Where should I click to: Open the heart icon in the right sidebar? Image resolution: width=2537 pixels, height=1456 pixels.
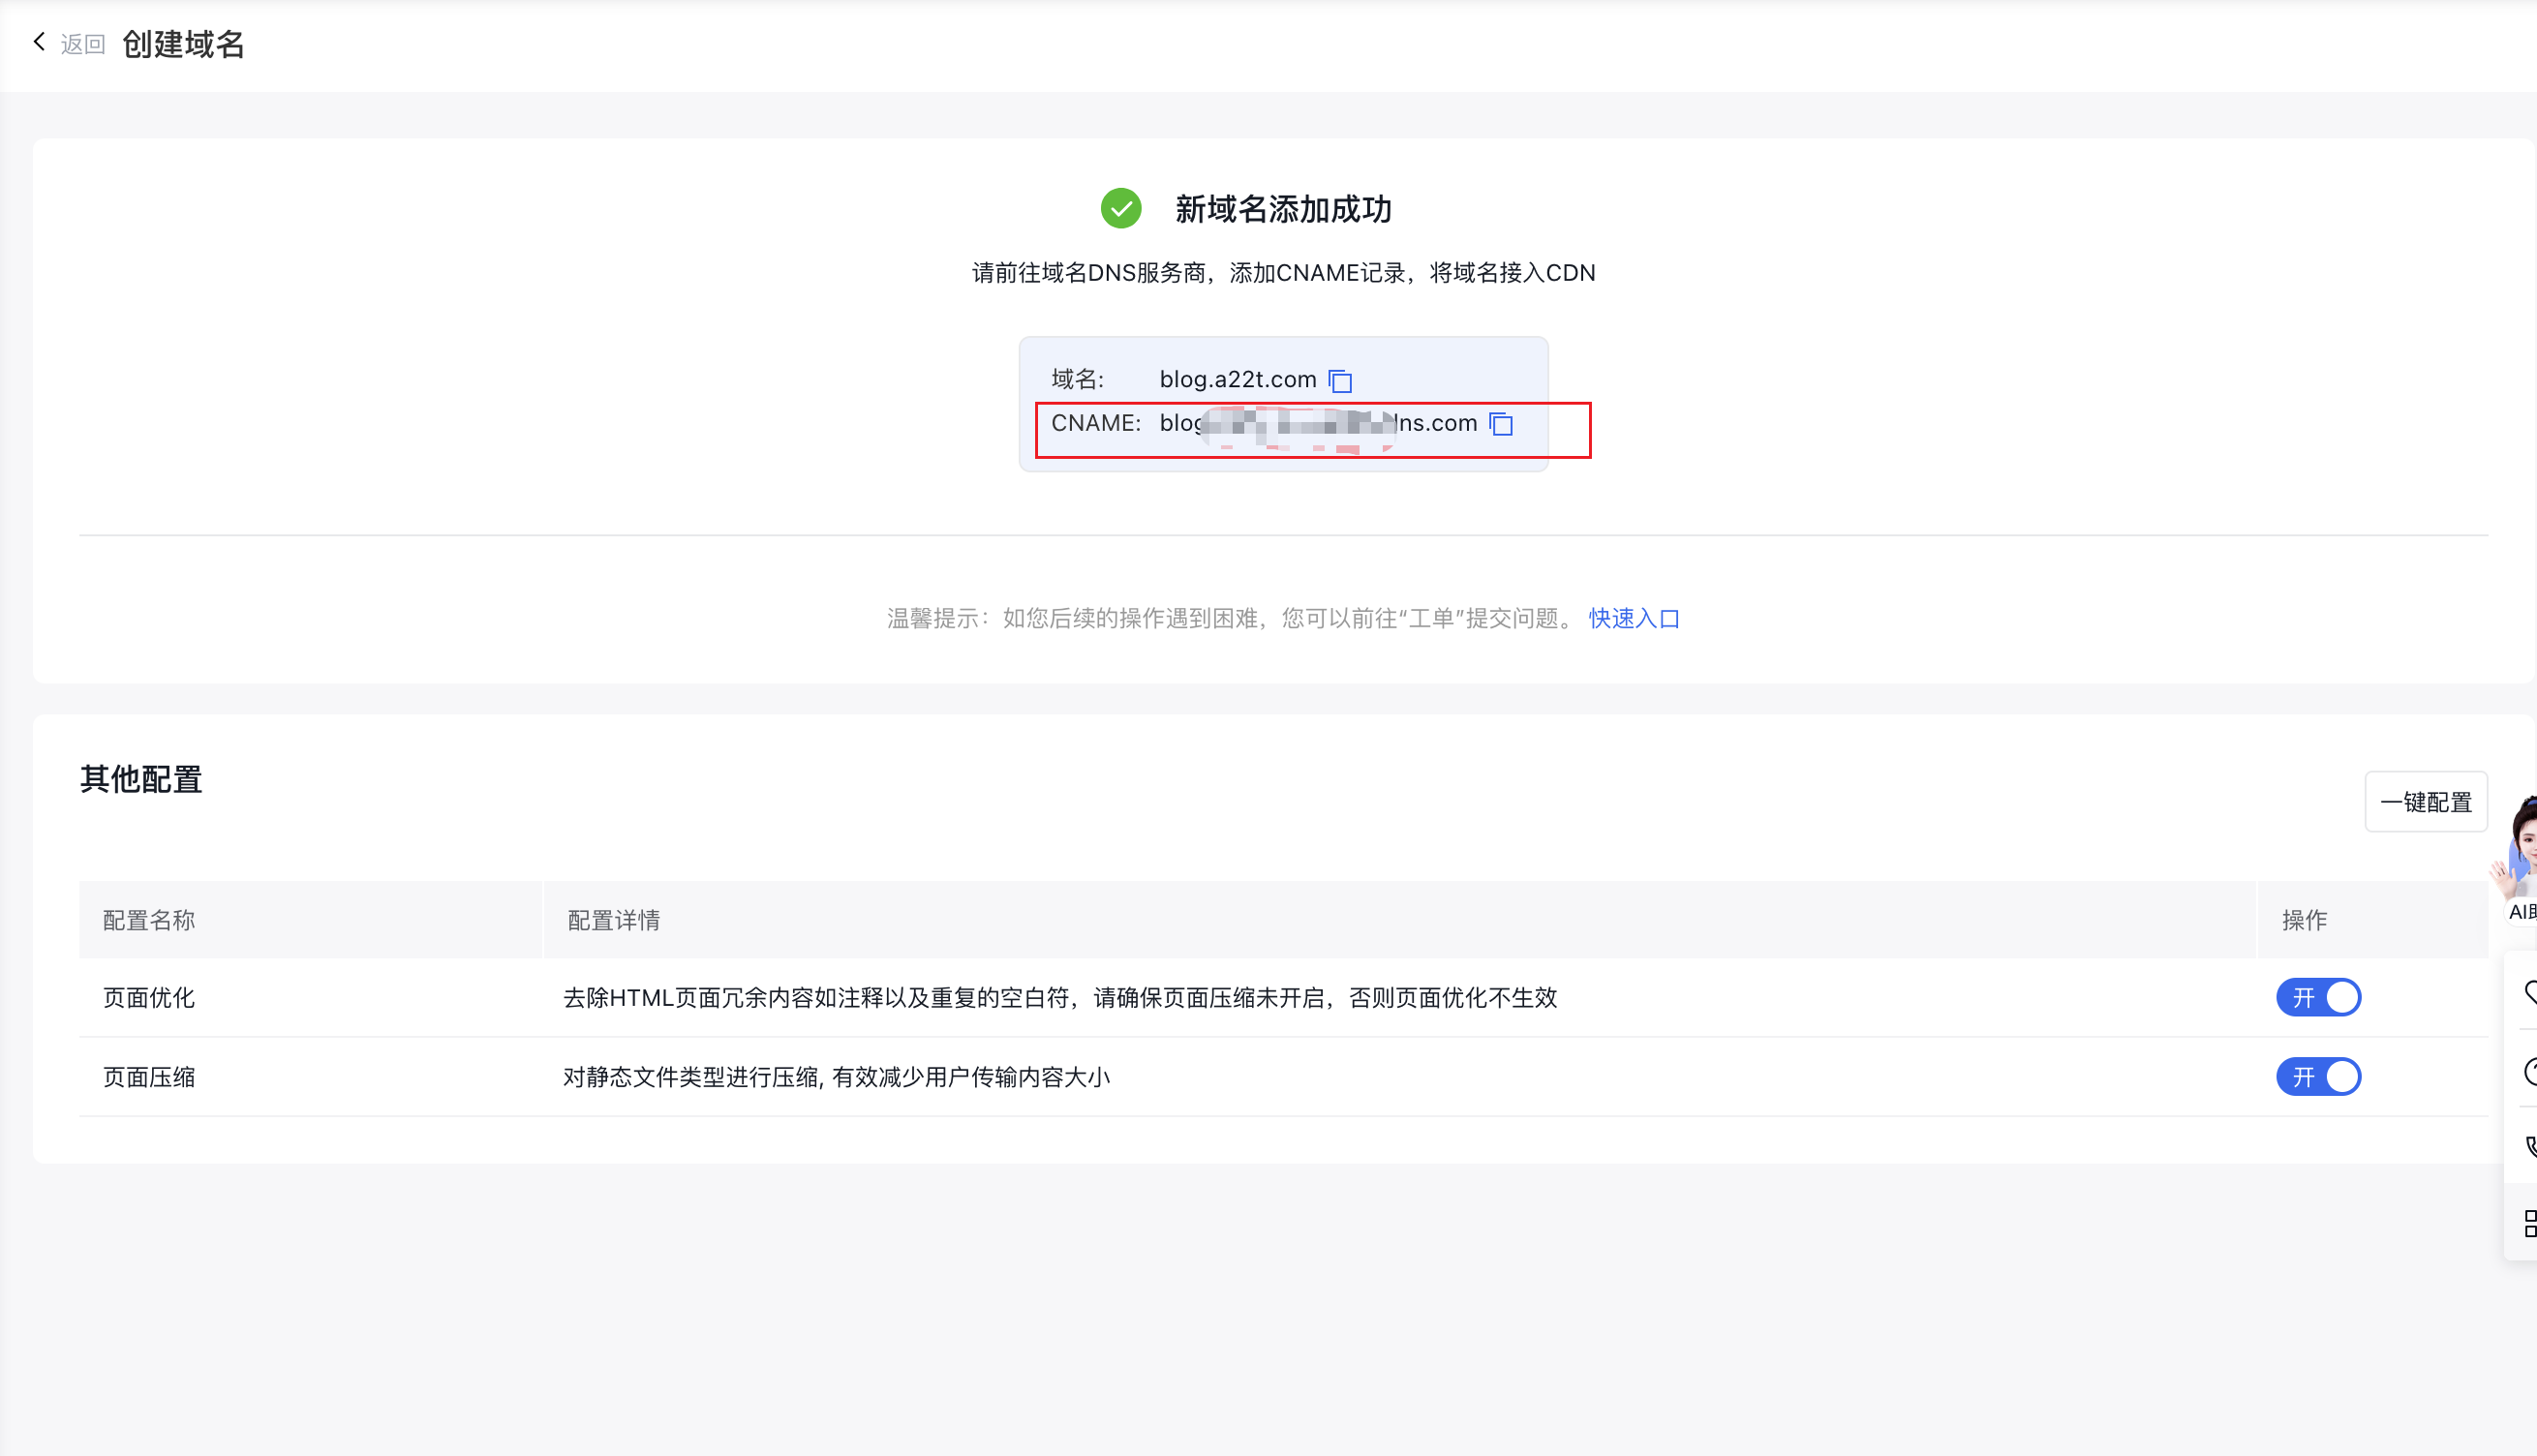2532,995
